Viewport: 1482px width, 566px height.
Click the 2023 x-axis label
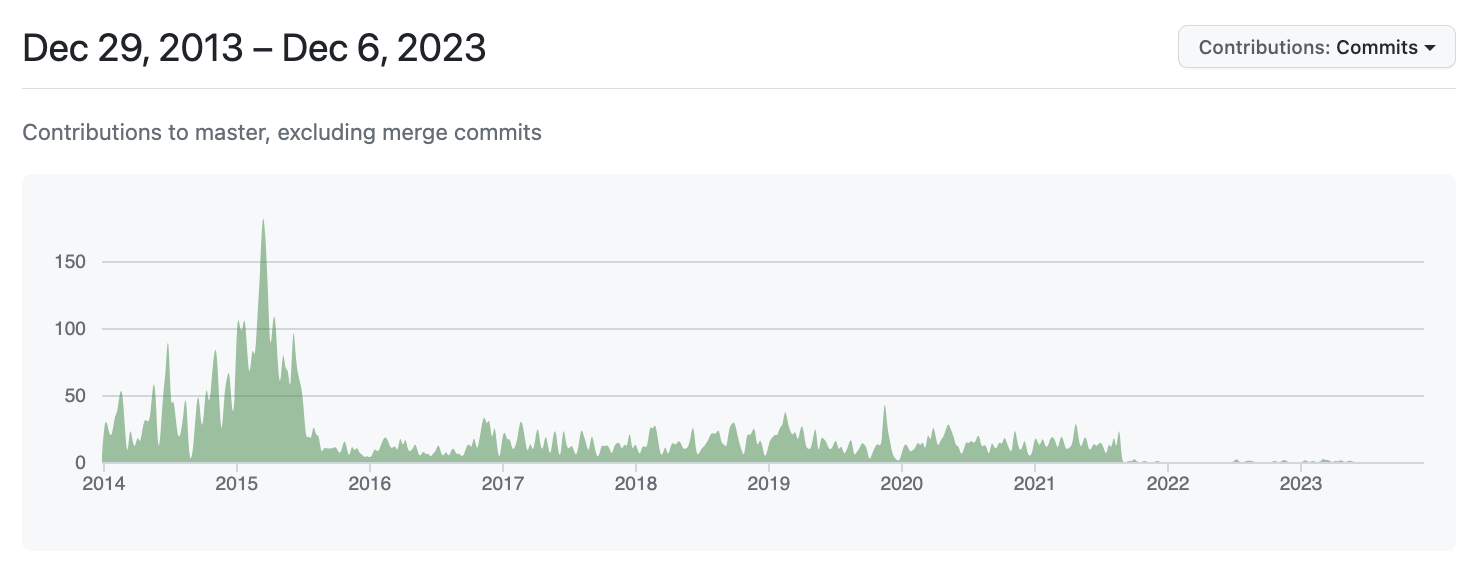[1300, 484]
